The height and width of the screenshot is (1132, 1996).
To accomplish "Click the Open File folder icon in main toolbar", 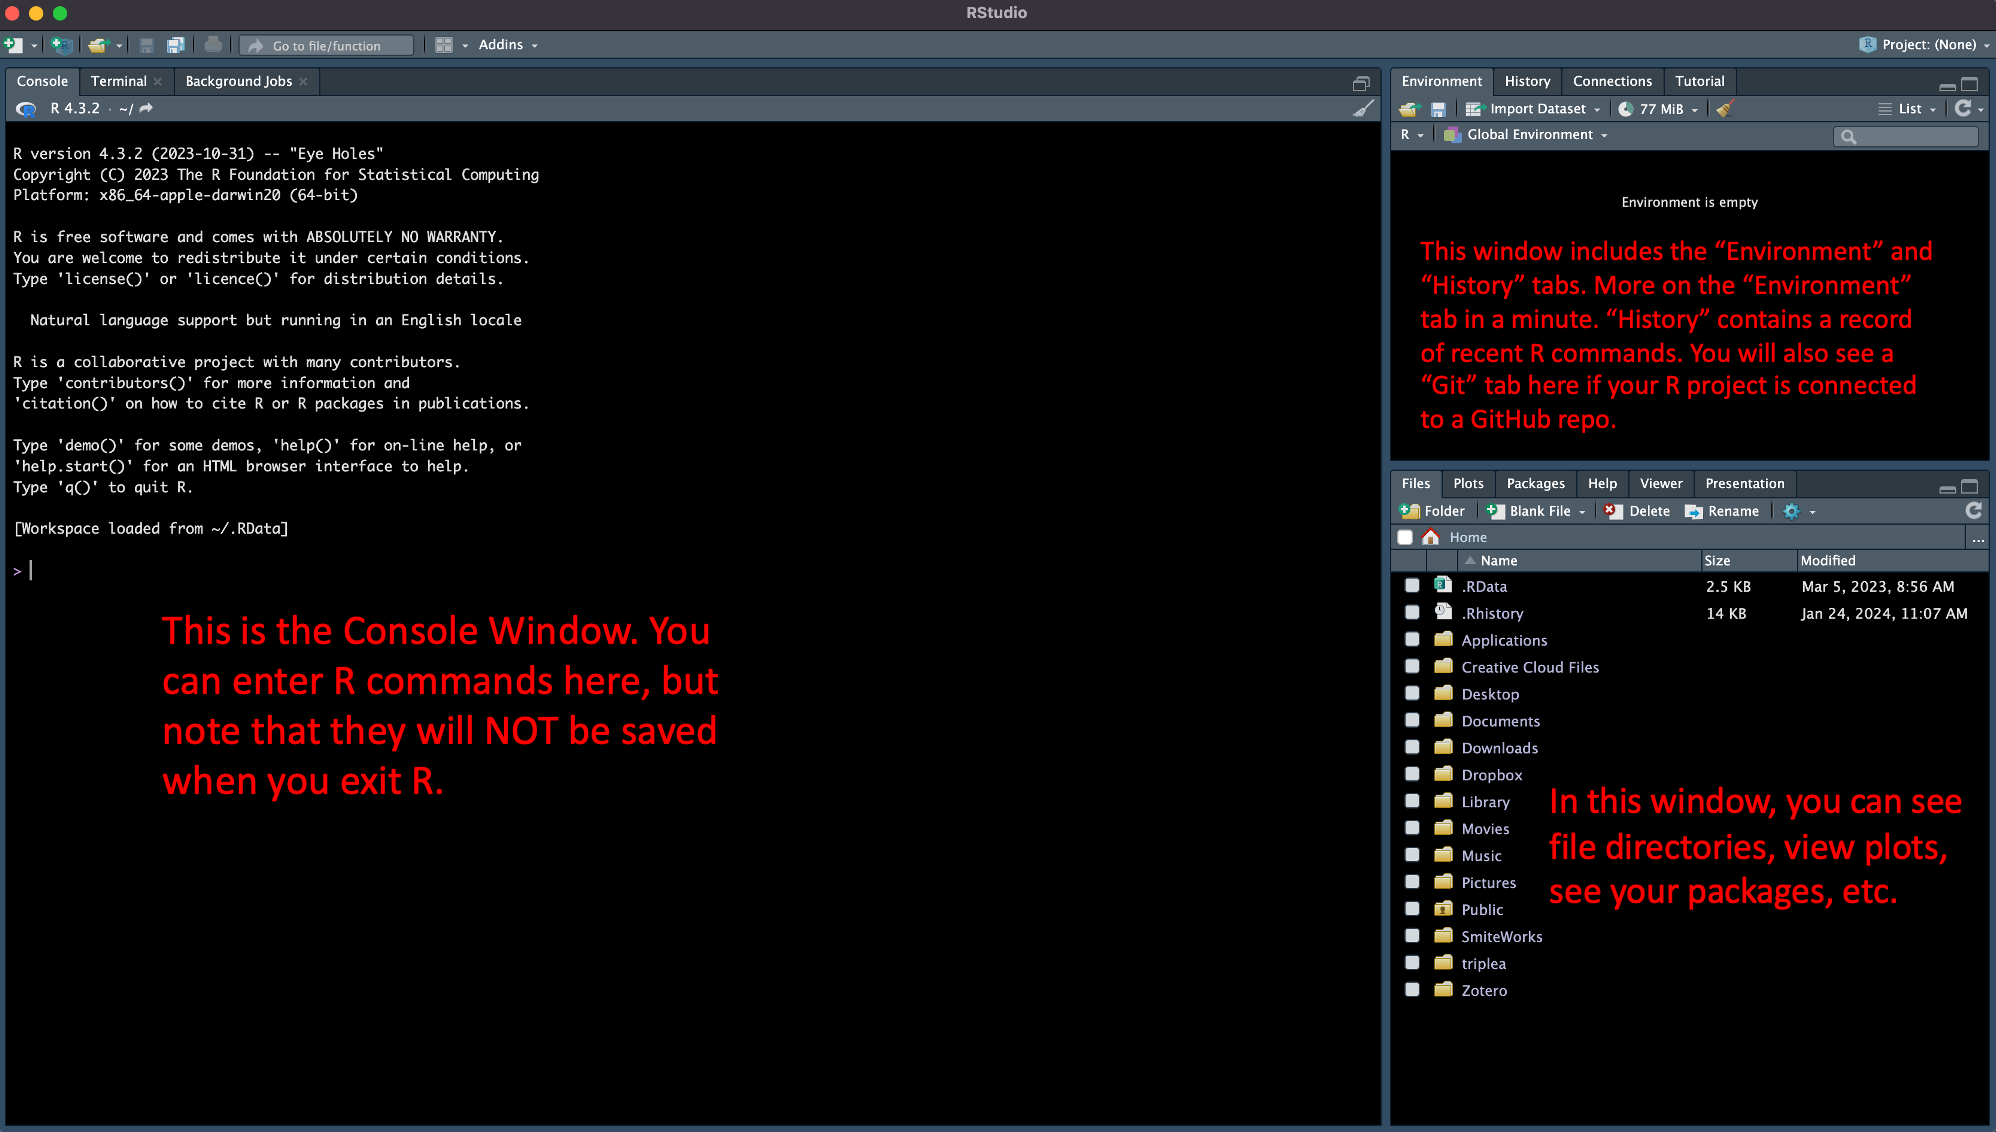I will (97, 45).
